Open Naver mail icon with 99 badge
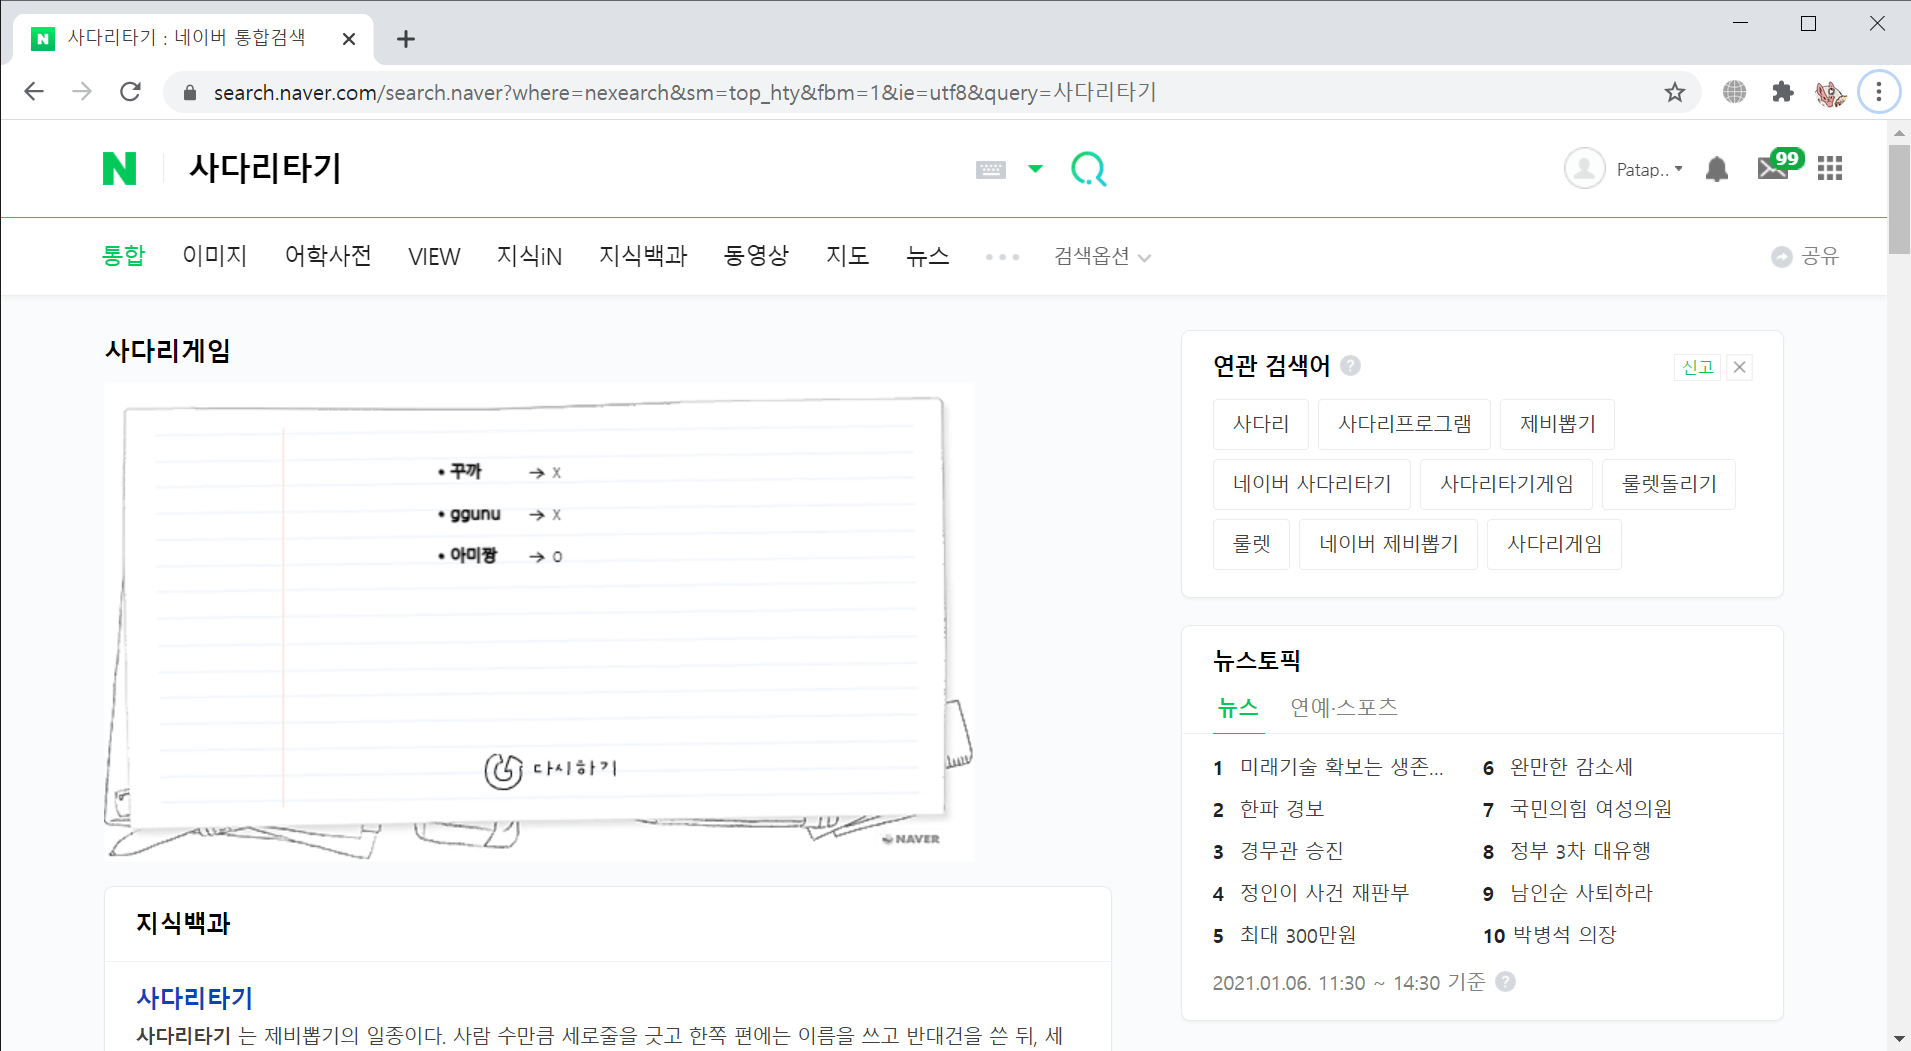Image resolution: width=1911 pixels, height=1051 pixels. [x=1779, y=165]
